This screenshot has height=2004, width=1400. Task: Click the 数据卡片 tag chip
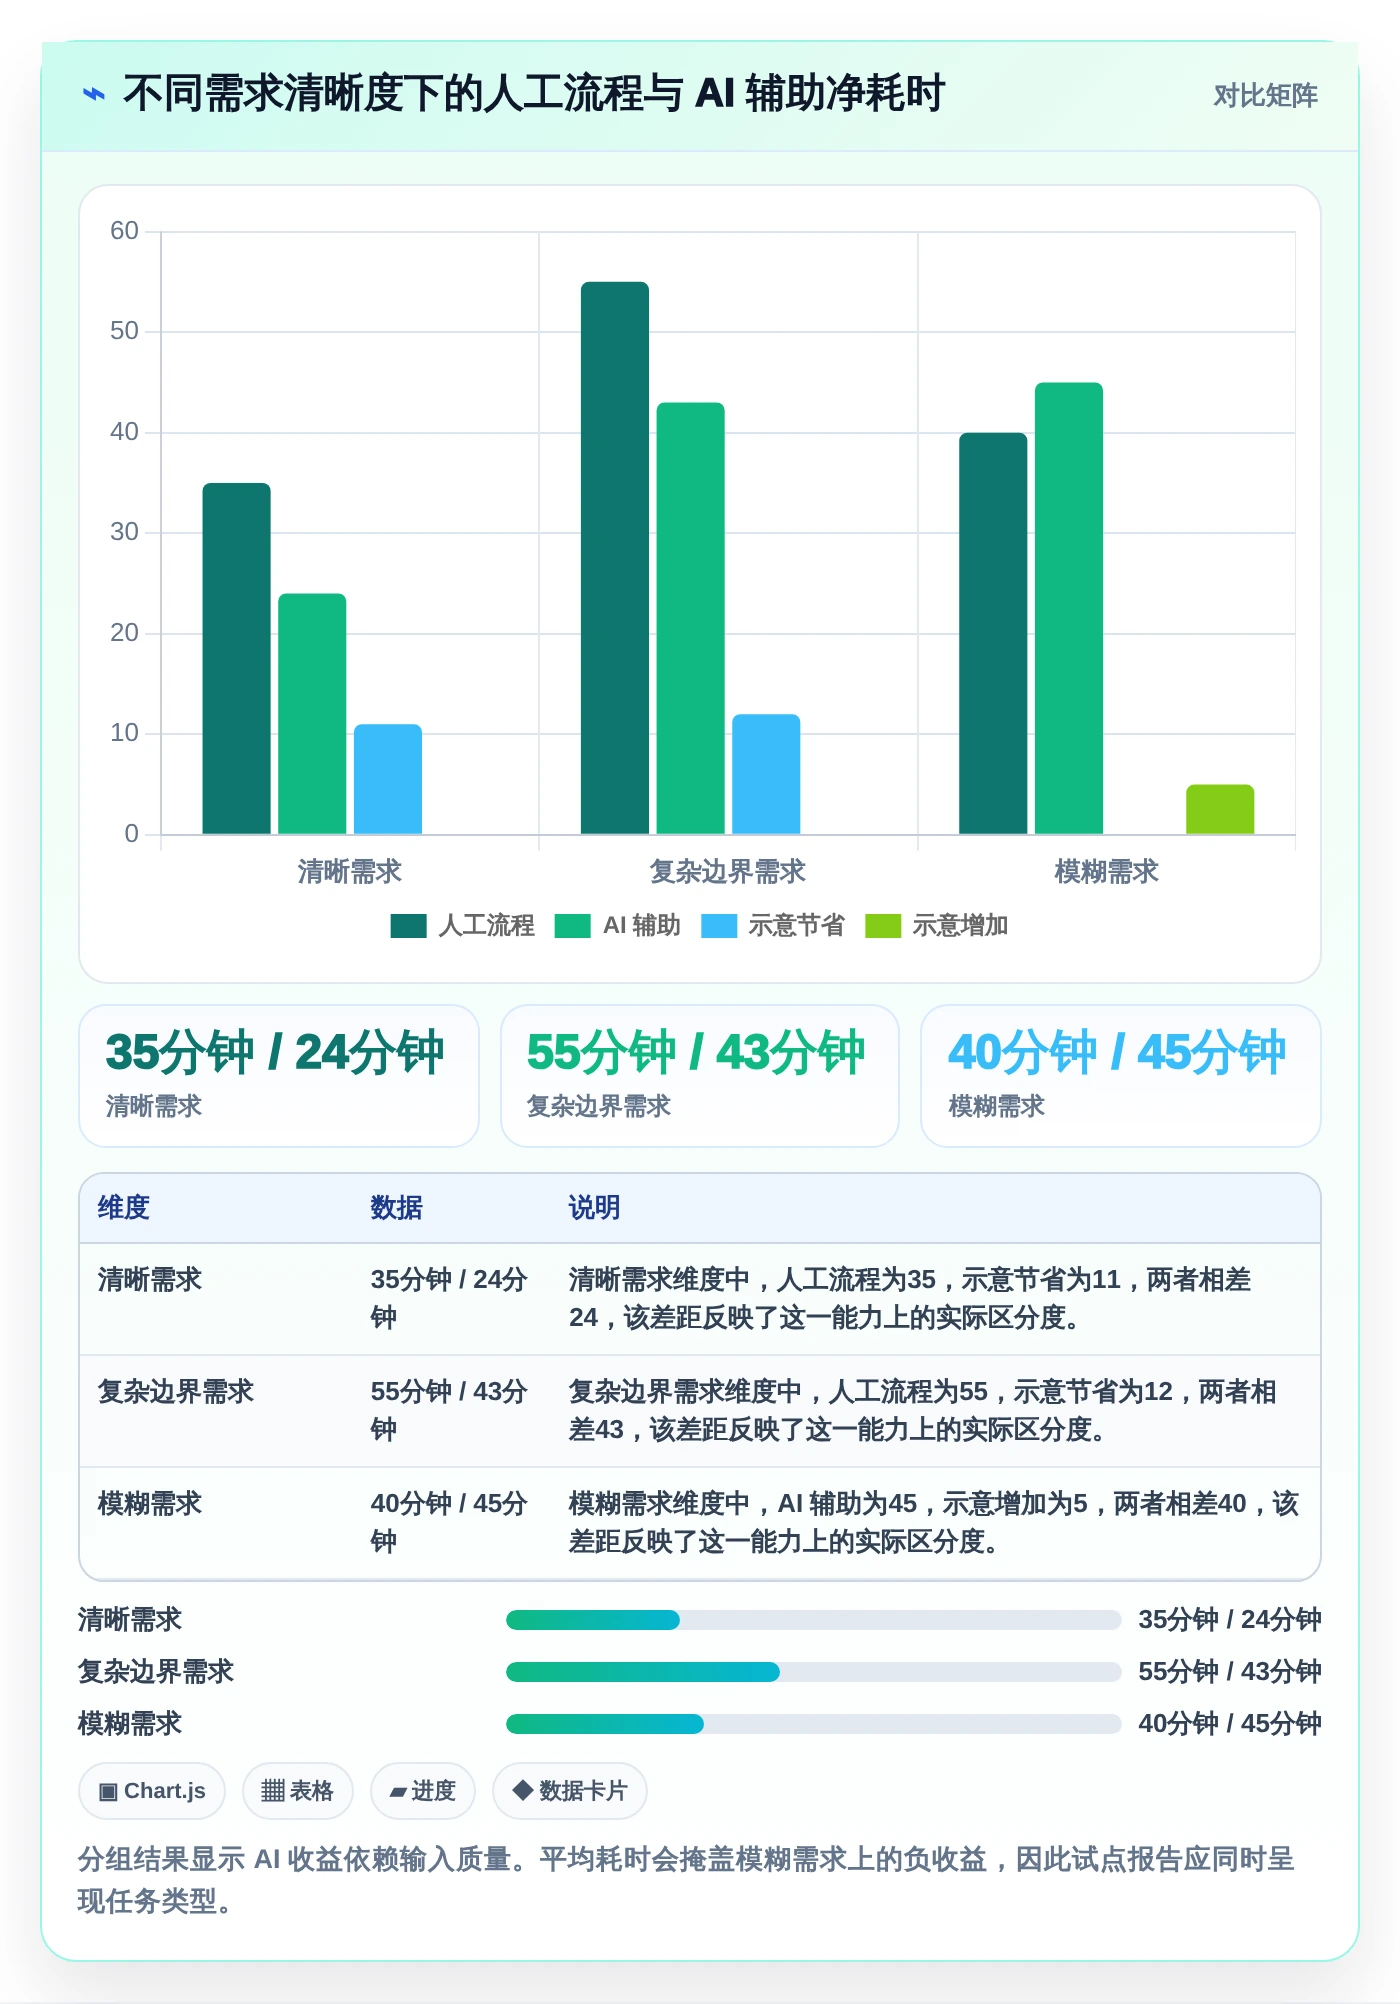click(570, 1791)
